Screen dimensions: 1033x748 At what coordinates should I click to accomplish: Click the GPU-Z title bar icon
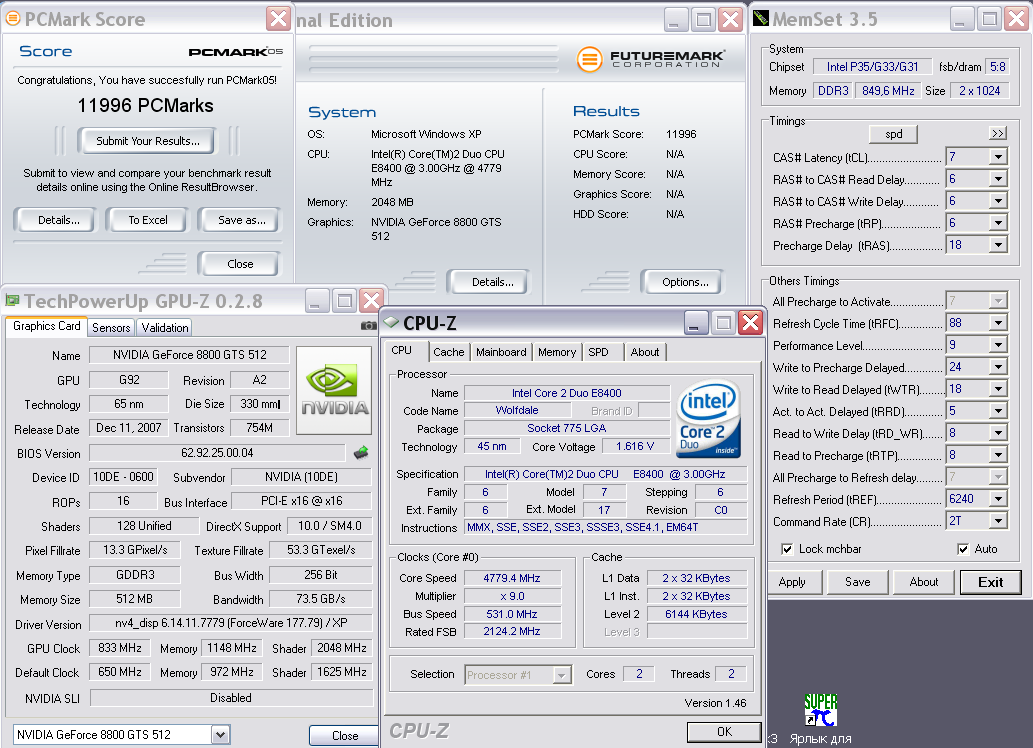pos(13,301)
